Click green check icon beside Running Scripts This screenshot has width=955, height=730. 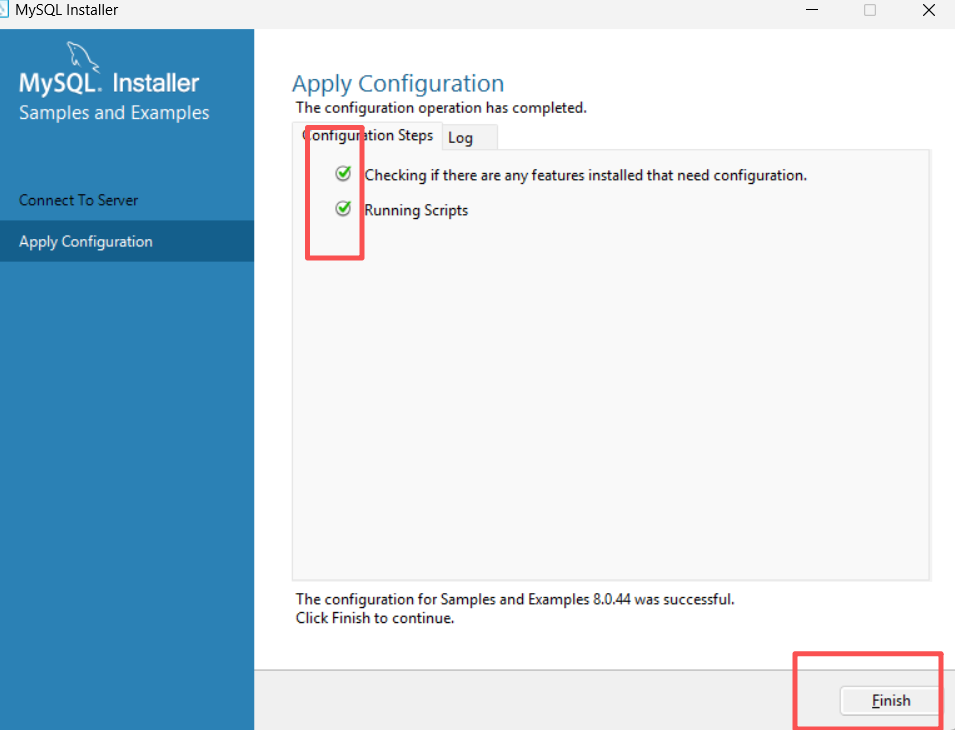(343, 209)
